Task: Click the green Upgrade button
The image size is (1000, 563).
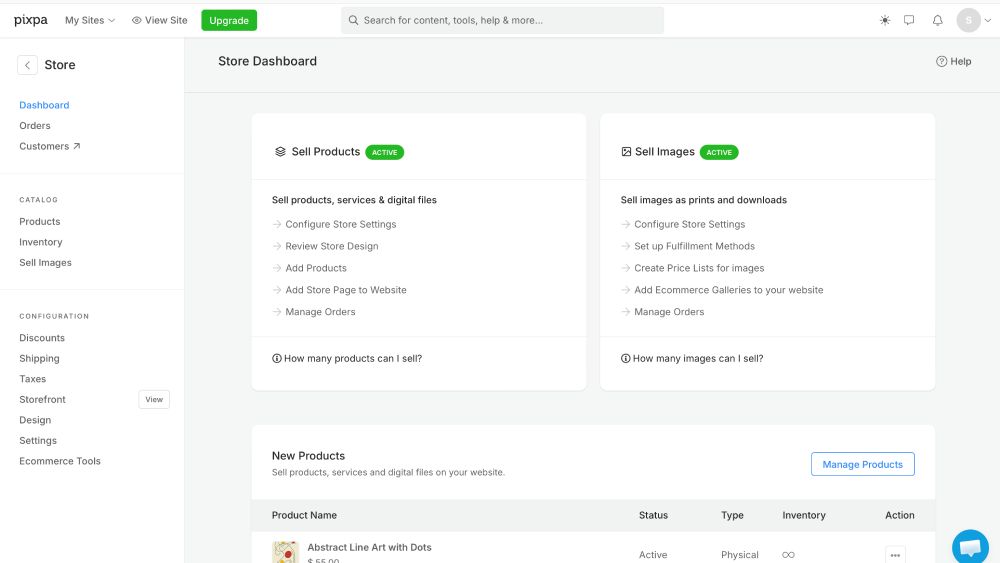Action: 229,20
